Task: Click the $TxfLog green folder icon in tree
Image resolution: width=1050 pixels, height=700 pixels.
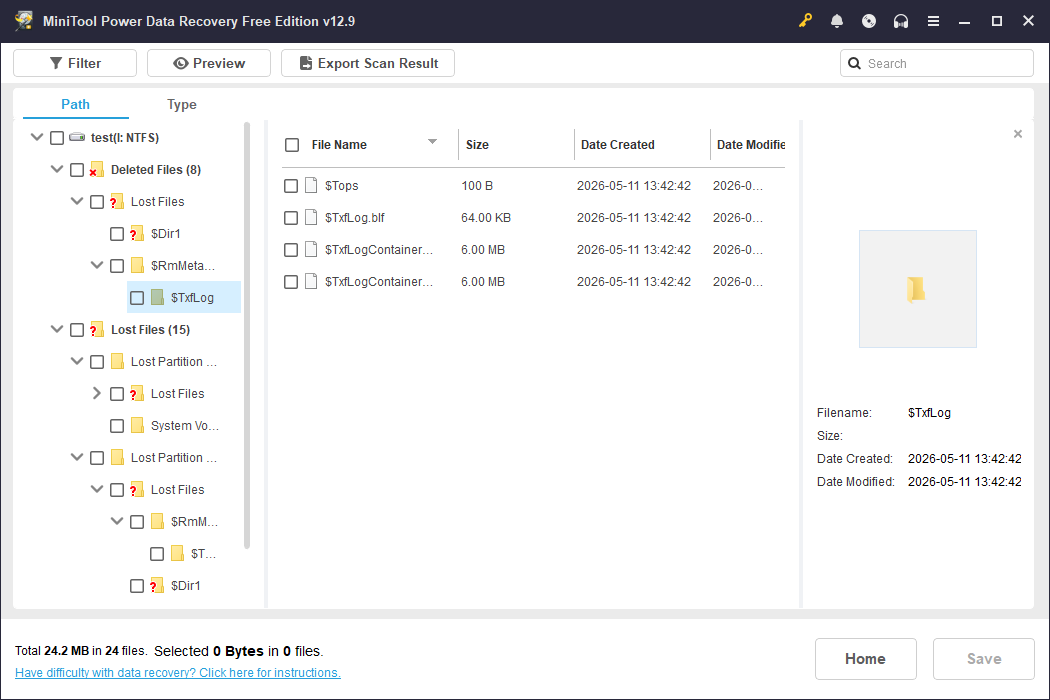Action: tap(157, 297)
